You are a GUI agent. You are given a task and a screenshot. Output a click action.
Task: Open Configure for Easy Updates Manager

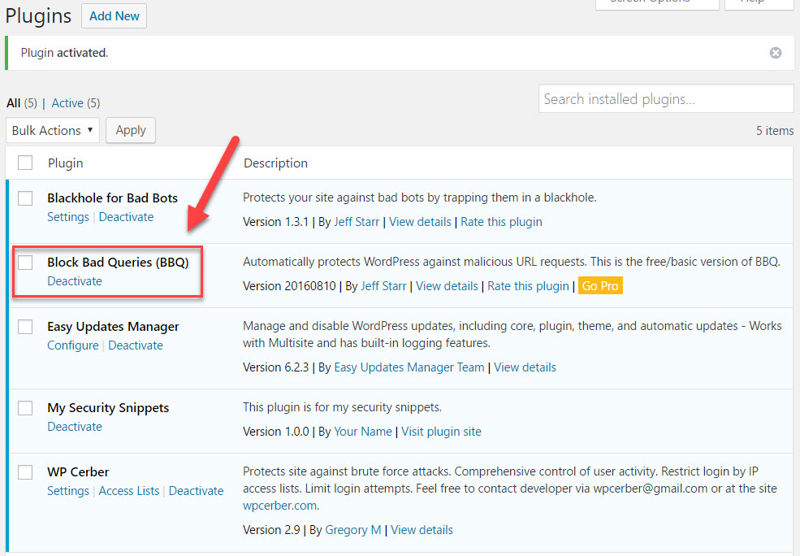pos(73,345)
